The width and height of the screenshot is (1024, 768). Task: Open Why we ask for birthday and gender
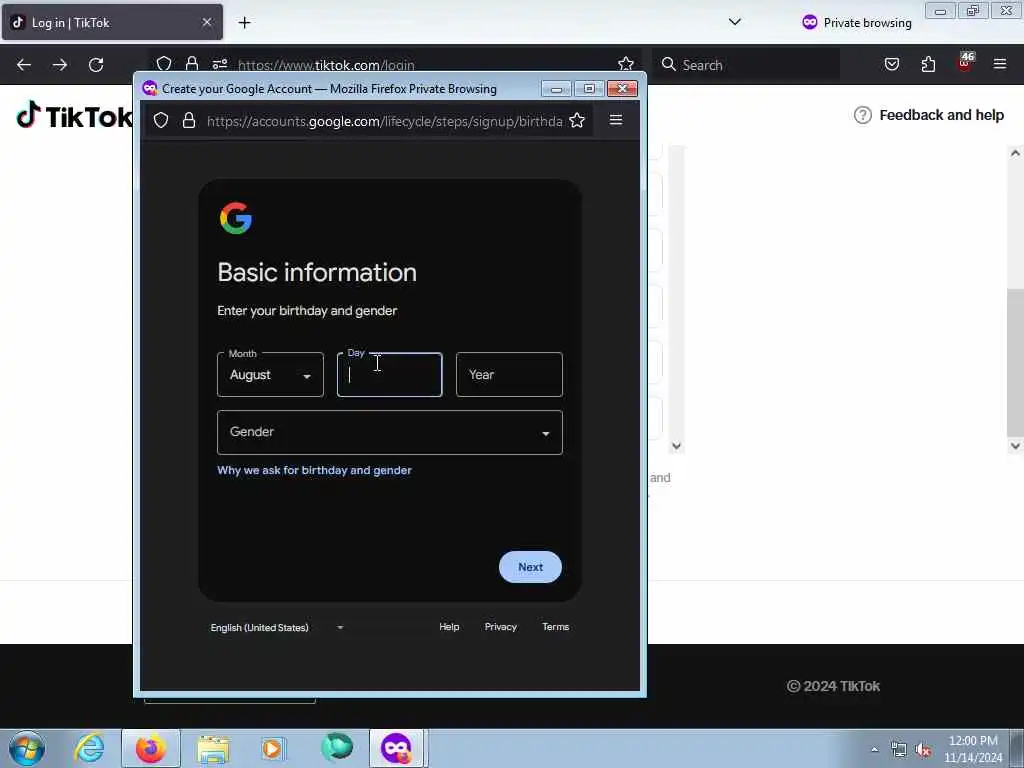314,470
